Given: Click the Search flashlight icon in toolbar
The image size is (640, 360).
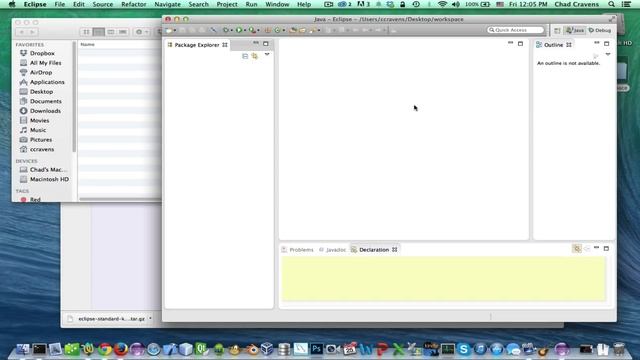Looking at the screenshot, I should pos(313,30).
